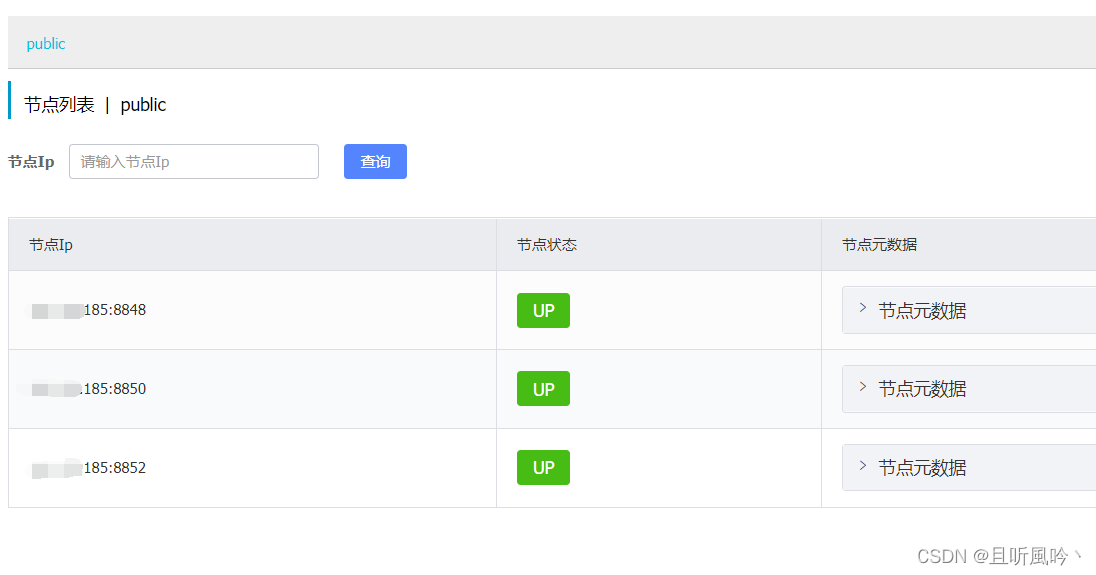Click the chevron arrow in the 8848 row
The image size is (1096, 575).
863,308
